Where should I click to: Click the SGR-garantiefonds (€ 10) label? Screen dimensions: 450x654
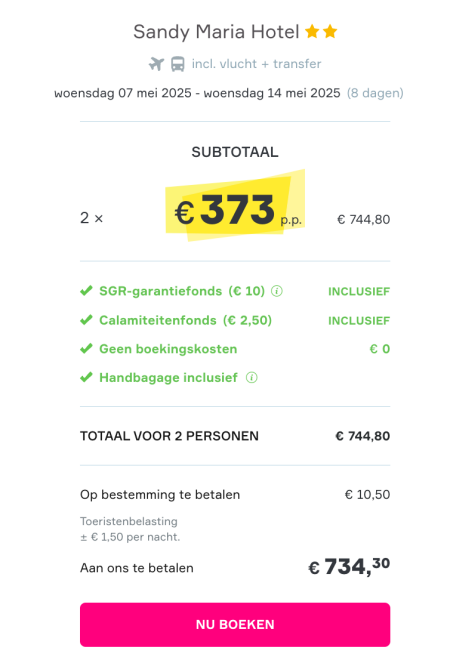(x=182, y=291)
